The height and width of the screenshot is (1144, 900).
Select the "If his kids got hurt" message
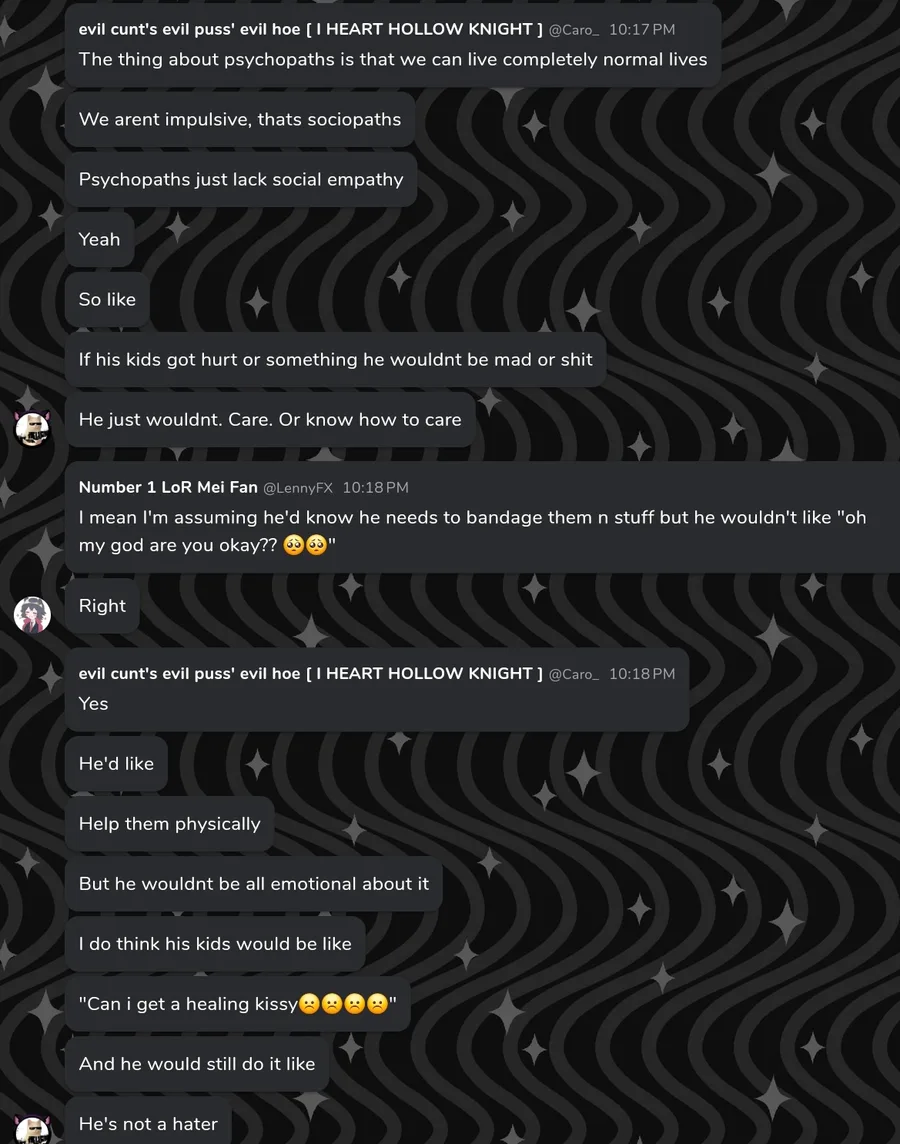pos(335,359)
